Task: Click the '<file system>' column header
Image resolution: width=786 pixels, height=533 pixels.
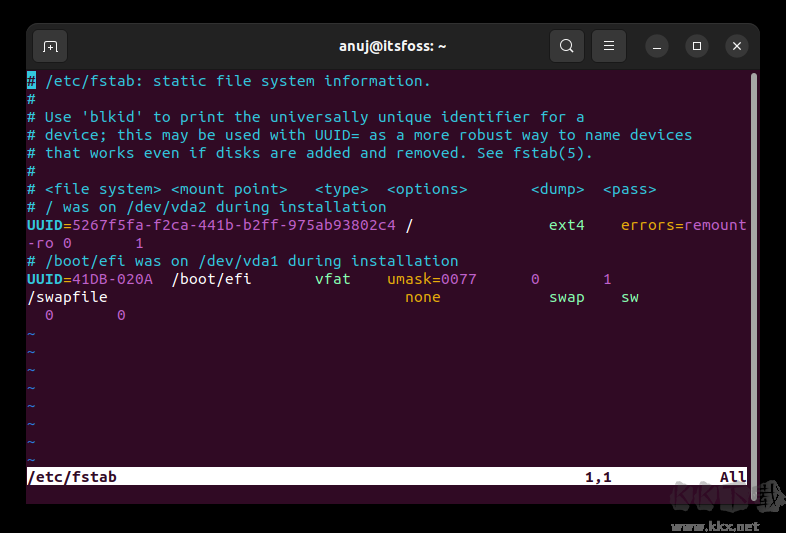Action: tap(103, 190)
